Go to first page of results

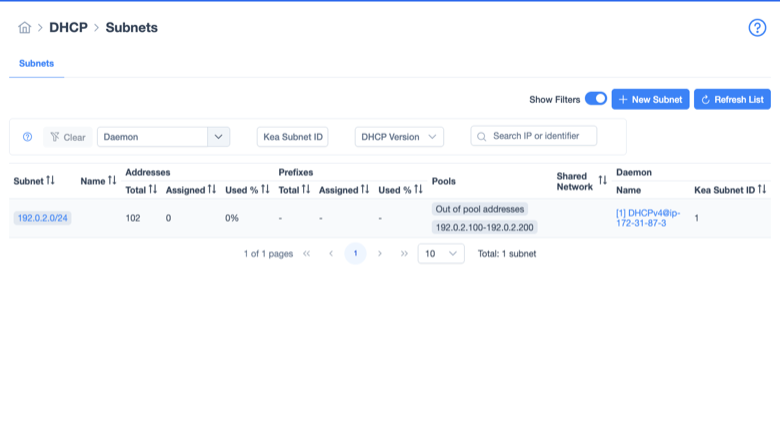point(306,254)
